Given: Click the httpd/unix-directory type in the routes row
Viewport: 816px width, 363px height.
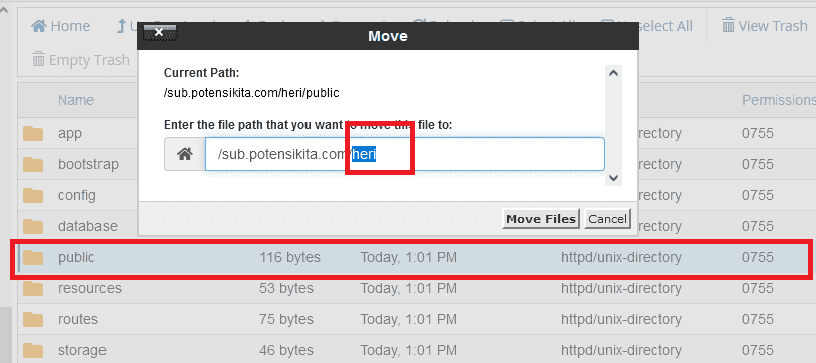Looking at the screenshot, I should 621,319.
